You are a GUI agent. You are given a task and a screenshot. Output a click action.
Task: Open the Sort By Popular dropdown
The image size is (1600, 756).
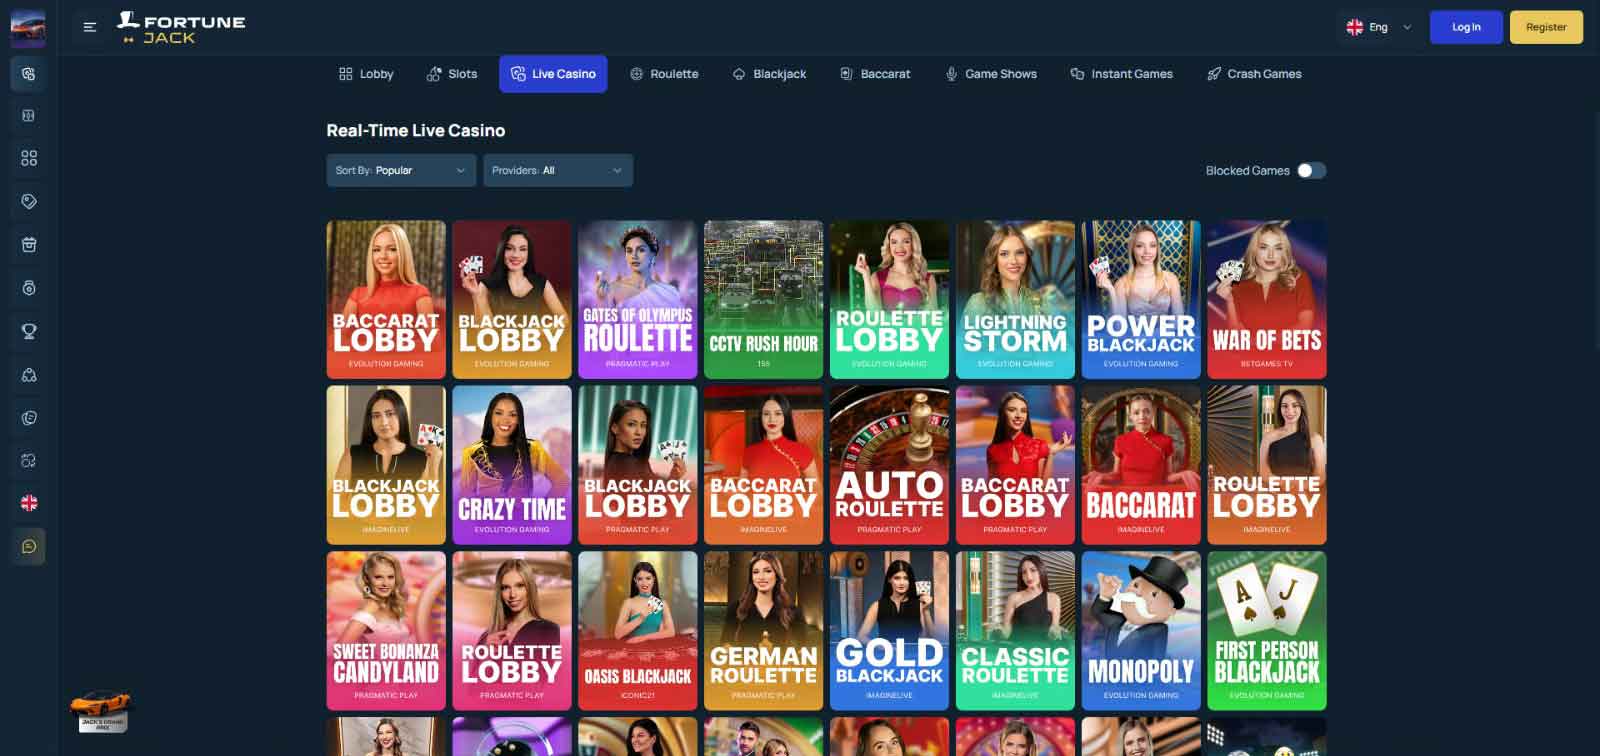(x=401, y=170)
